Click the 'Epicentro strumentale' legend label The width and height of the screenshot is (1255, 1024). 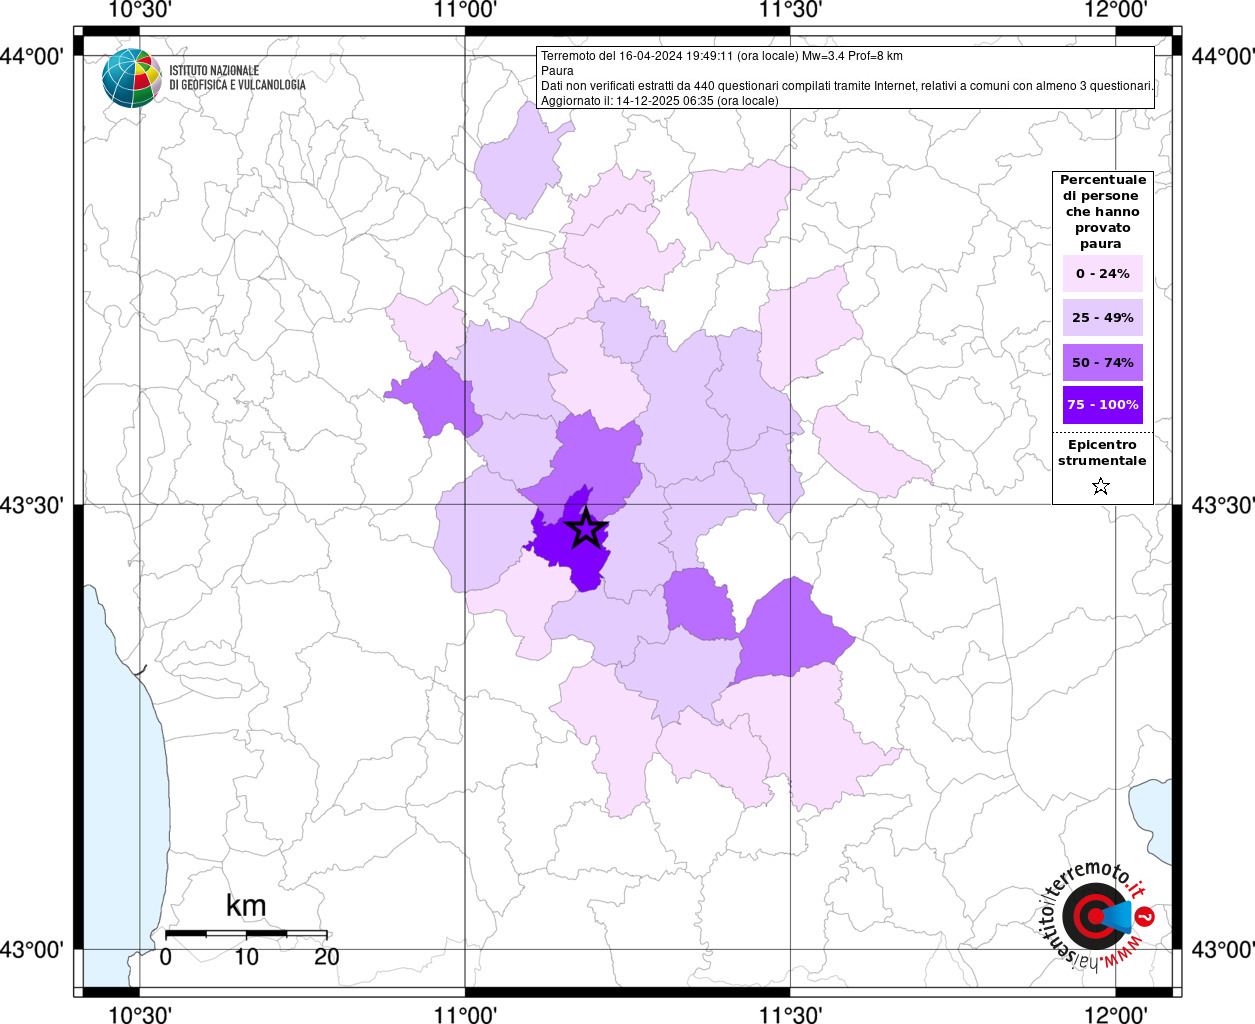pyautogui.click(x=1102, y=453)
